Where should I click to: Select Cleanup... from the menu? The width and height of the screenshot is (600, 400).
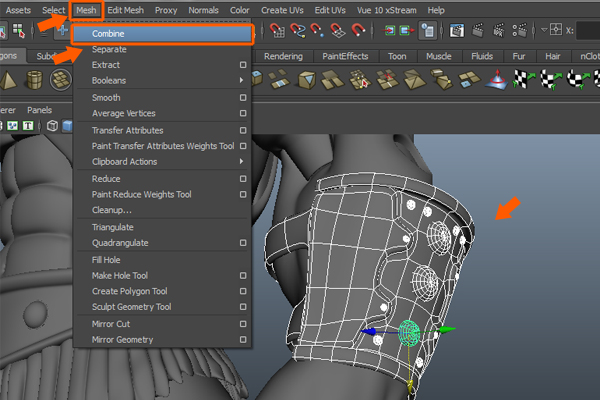[x=112, y=210]
